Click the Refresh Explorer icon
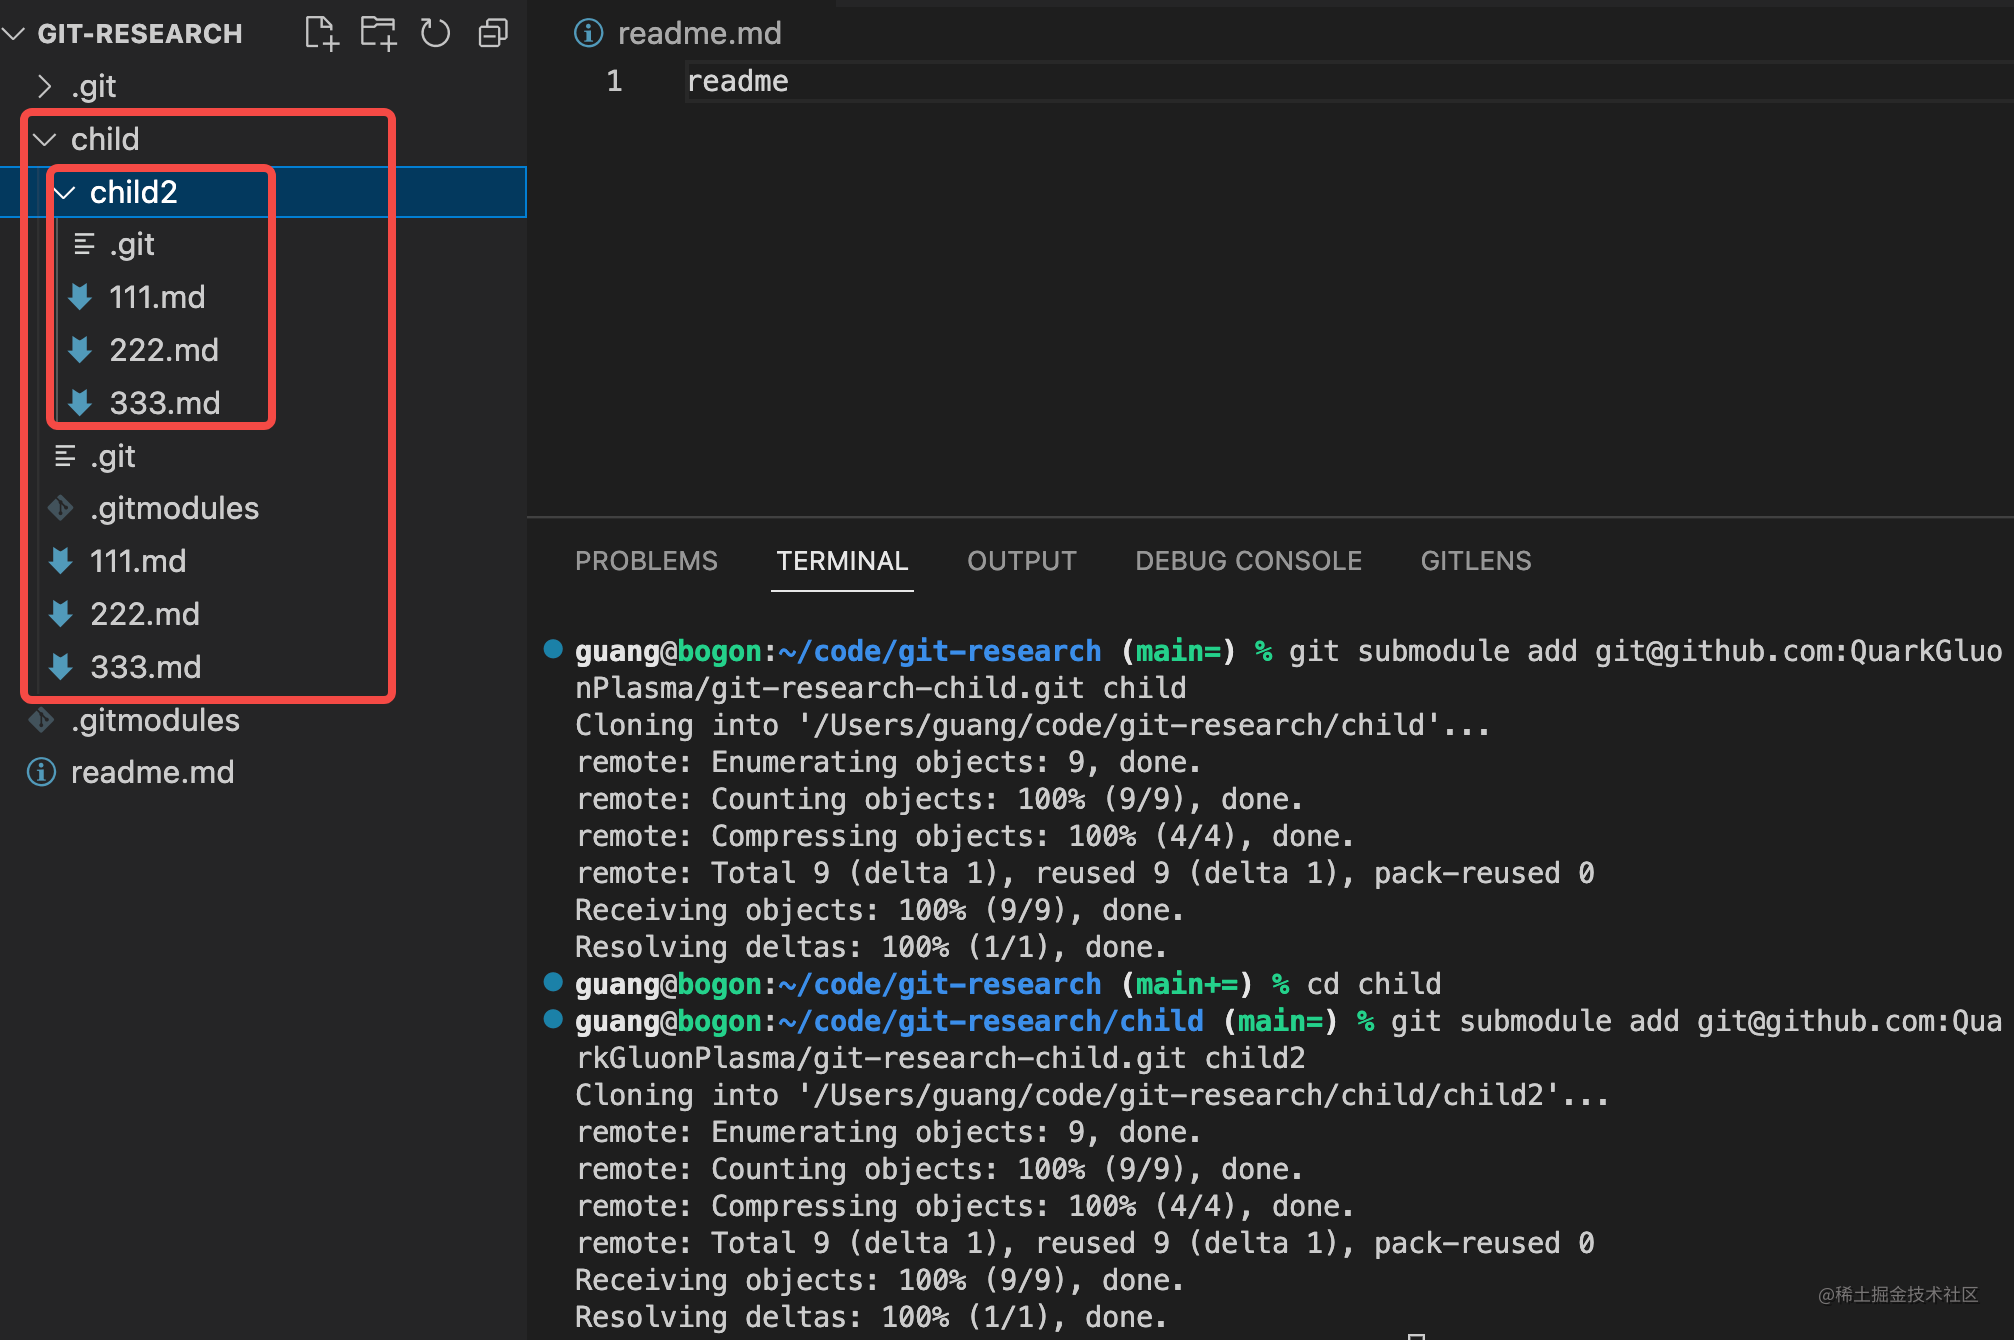Screen dimensions: 2014x1340 click(435, 31)
